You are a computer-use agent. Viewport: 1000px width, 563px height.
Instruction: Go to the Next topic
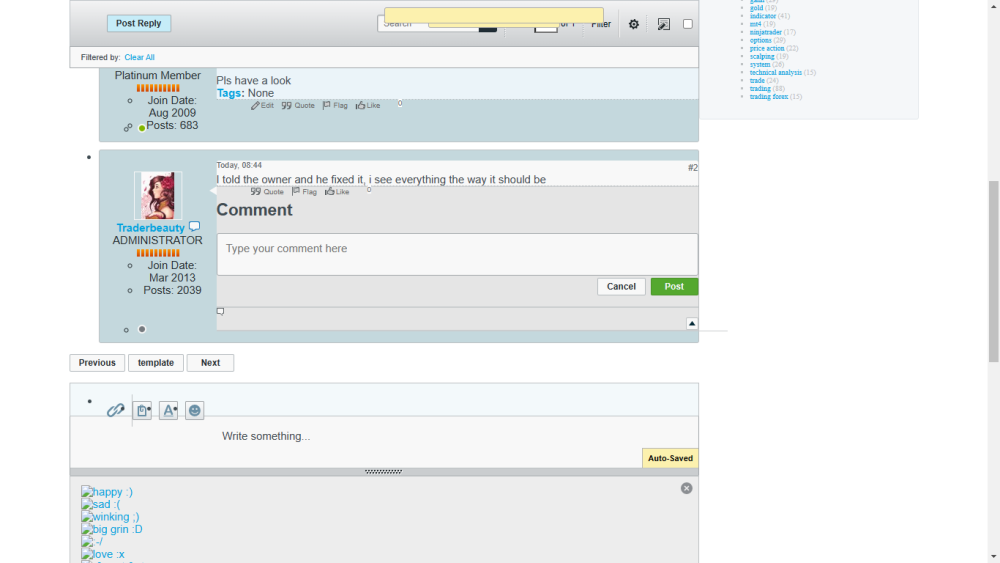click(210, 363)
